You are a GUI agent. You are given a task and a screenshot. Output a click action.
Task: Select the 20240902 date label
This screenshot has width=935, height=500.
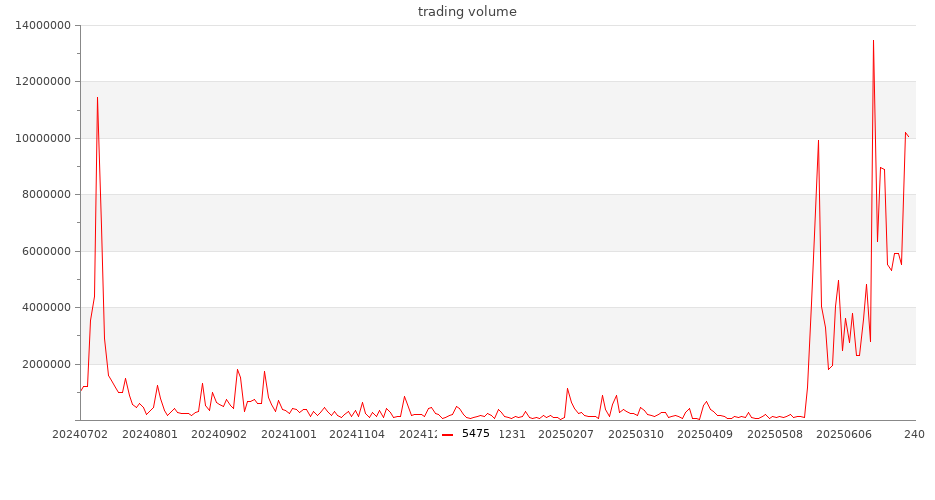click(219, 434)
